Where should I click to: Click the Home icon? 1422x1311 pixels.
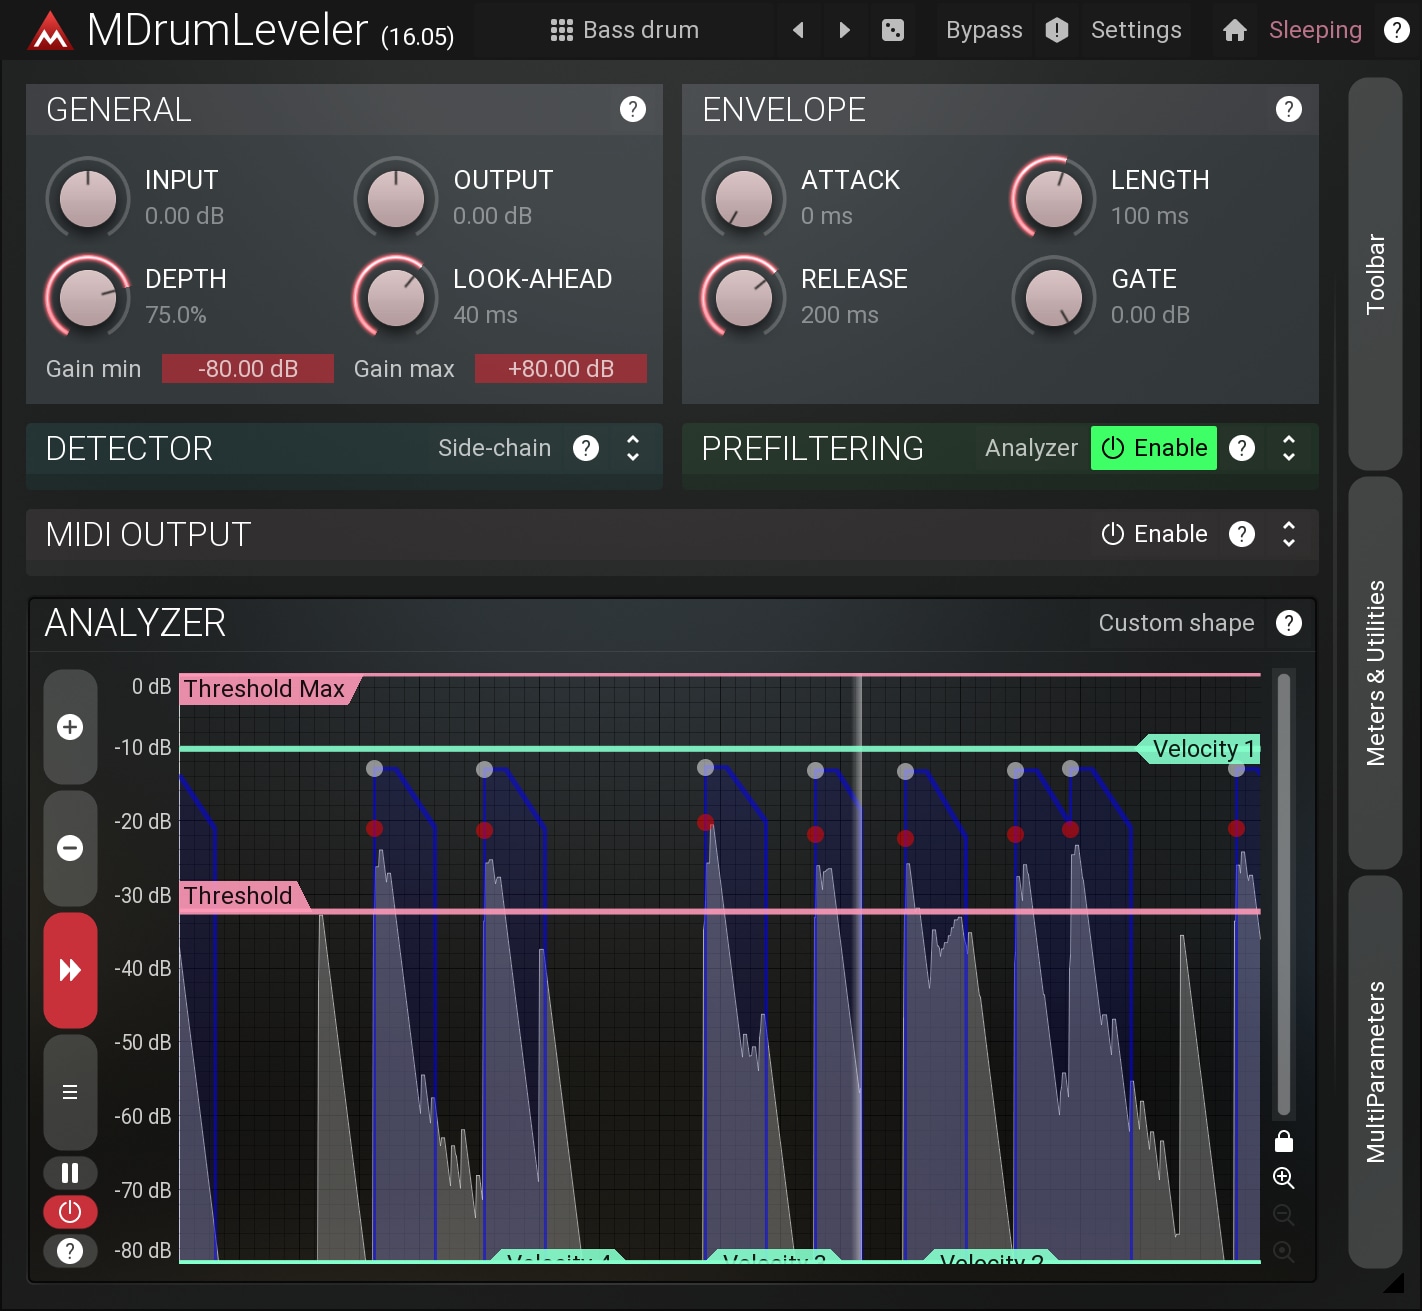pos(1235,30)
